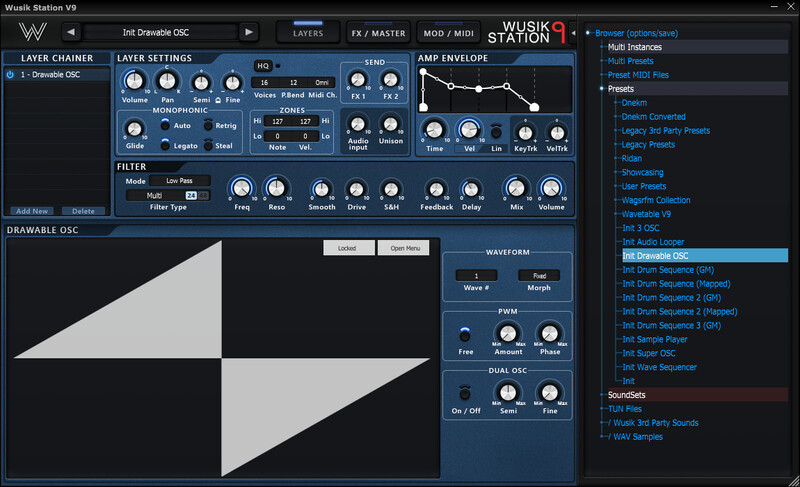Enable the Legato switch
Viewport: 800px width, 487px height.
coord(165,145)
